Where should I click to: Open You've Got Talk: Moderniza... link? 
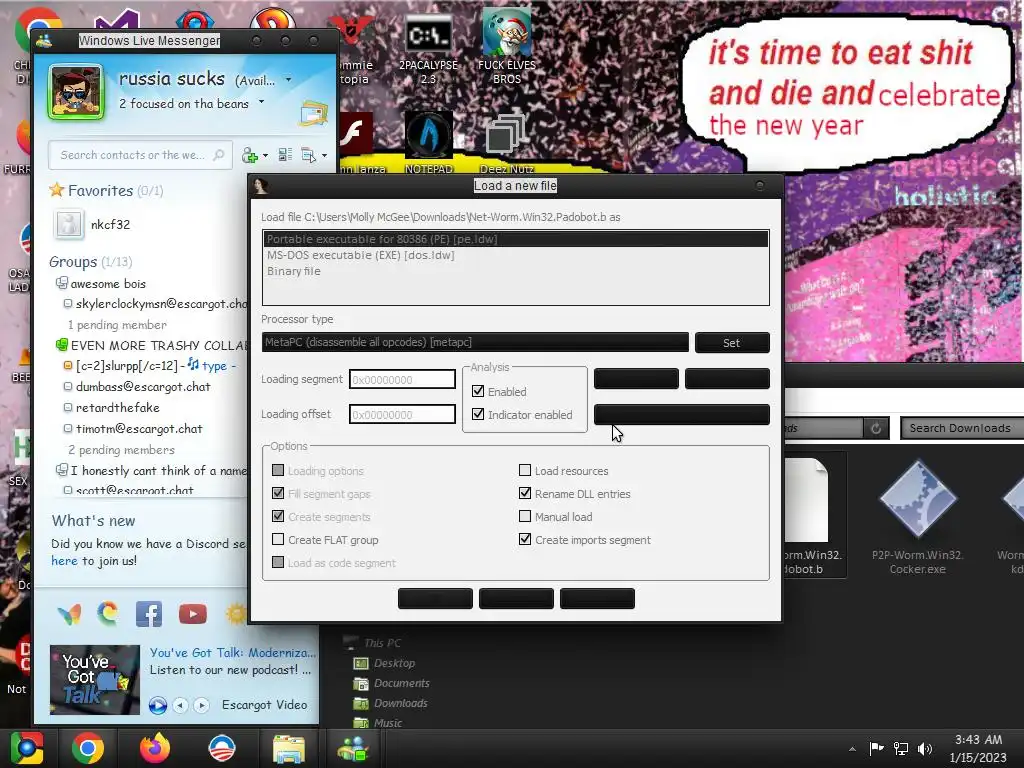coord(232,652)
